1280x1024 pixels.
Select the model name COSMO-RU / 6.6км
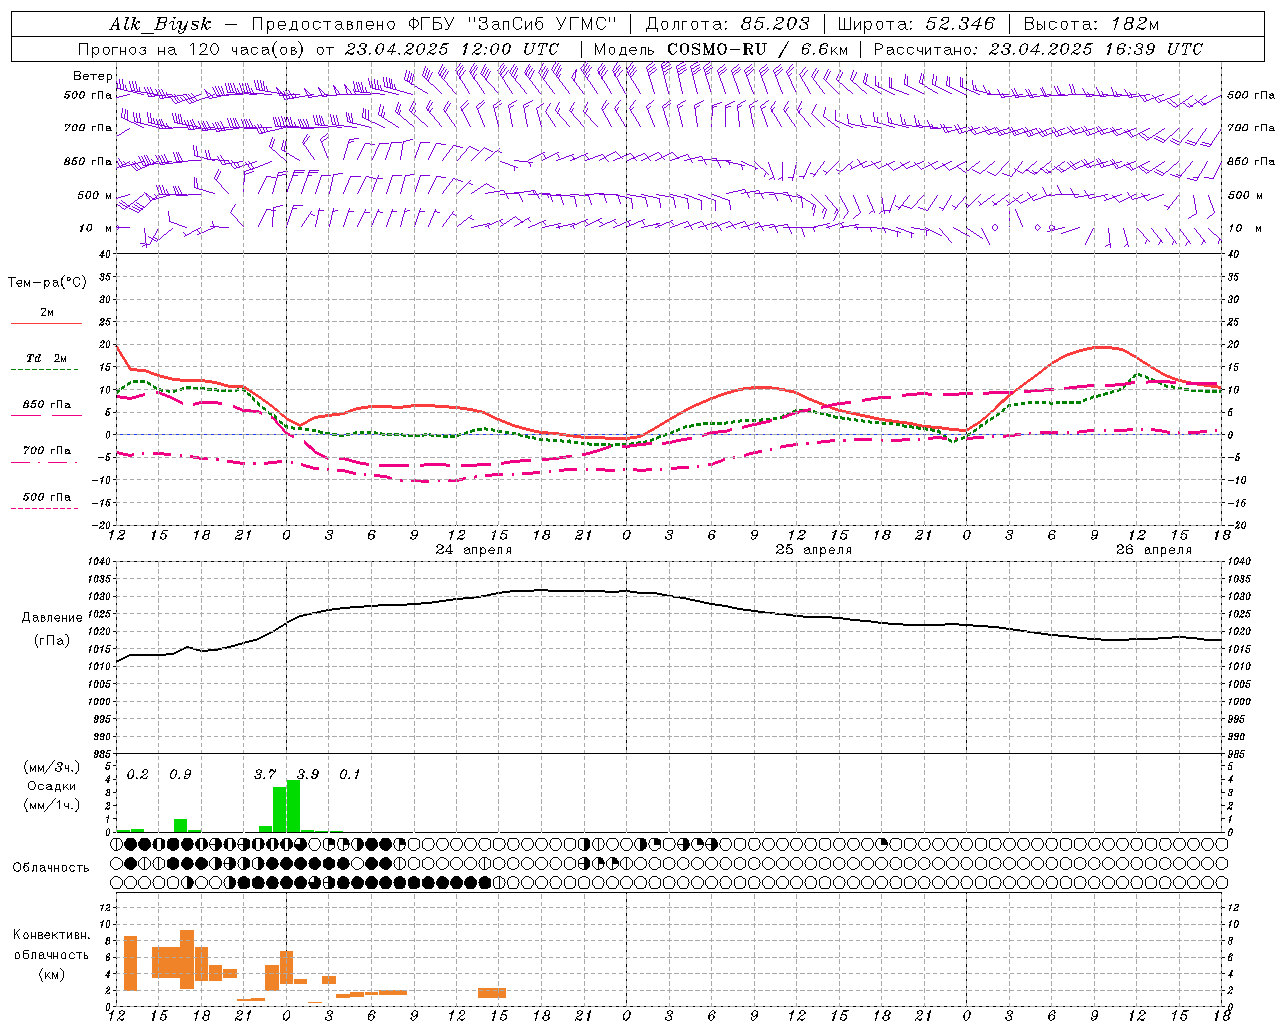point(757,49)
